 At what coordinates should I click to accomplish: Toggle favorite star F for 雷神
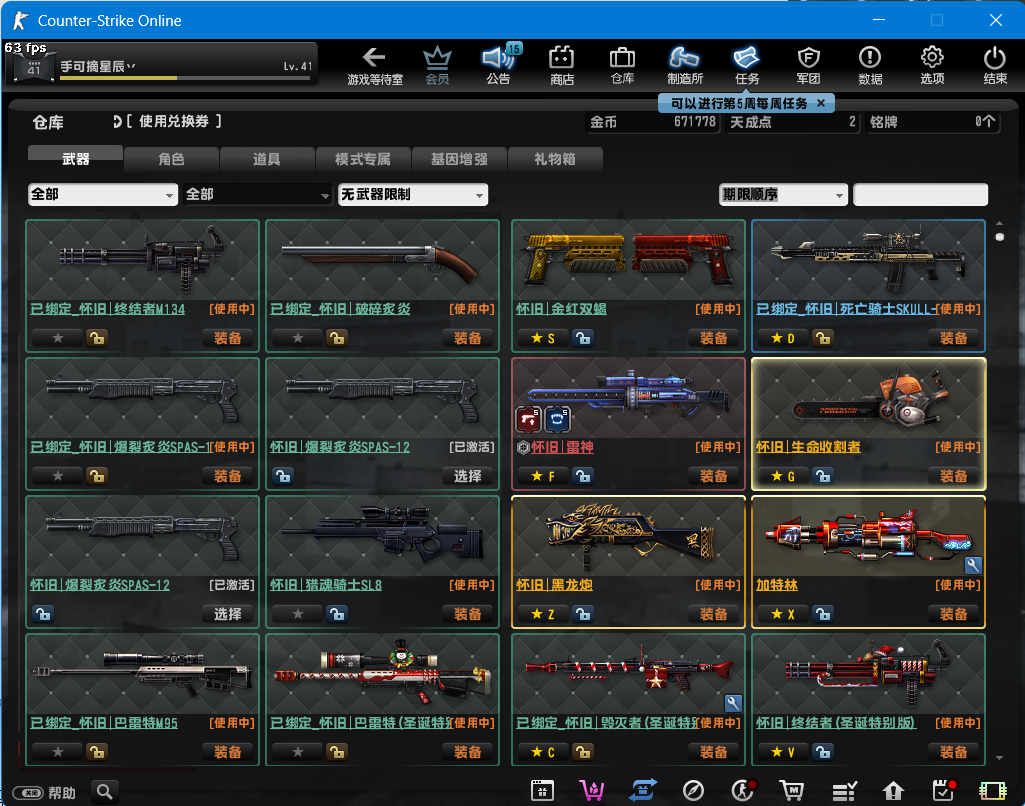click(543, 476)
